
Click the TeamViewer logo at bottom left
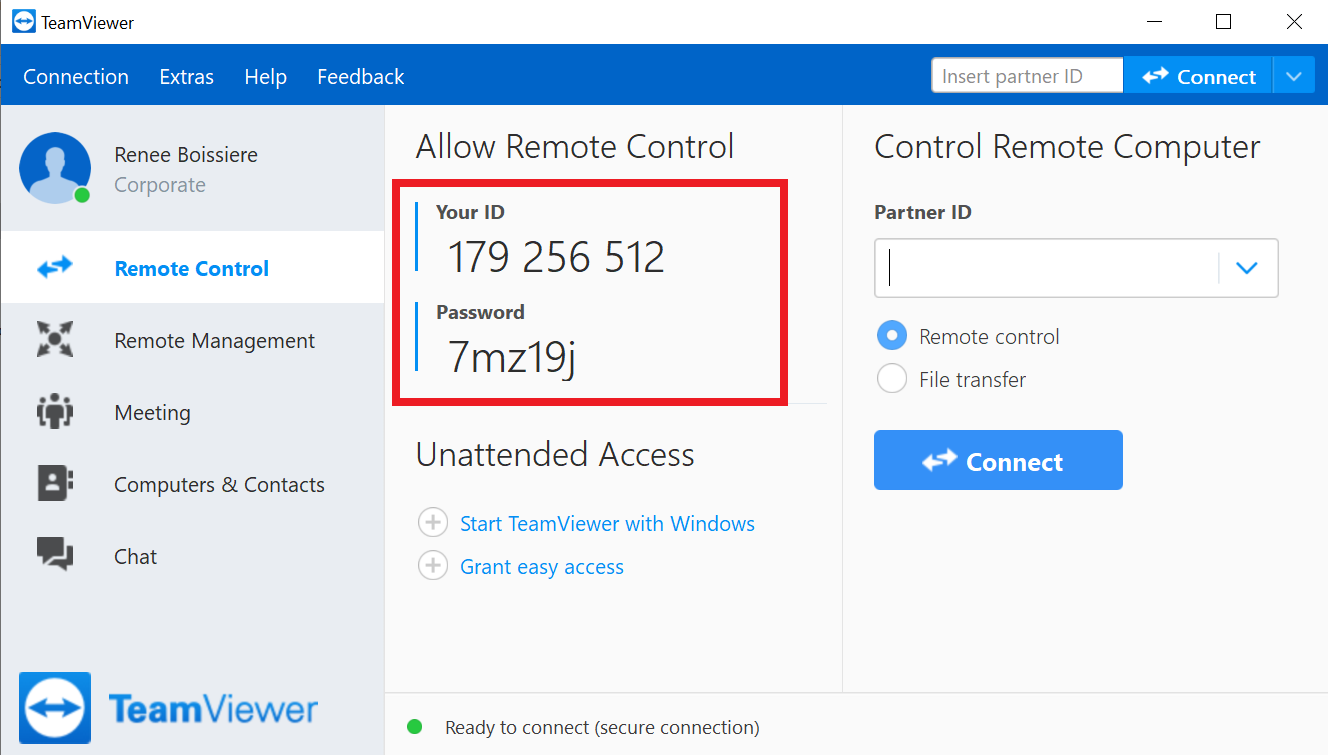click(55, 708)
